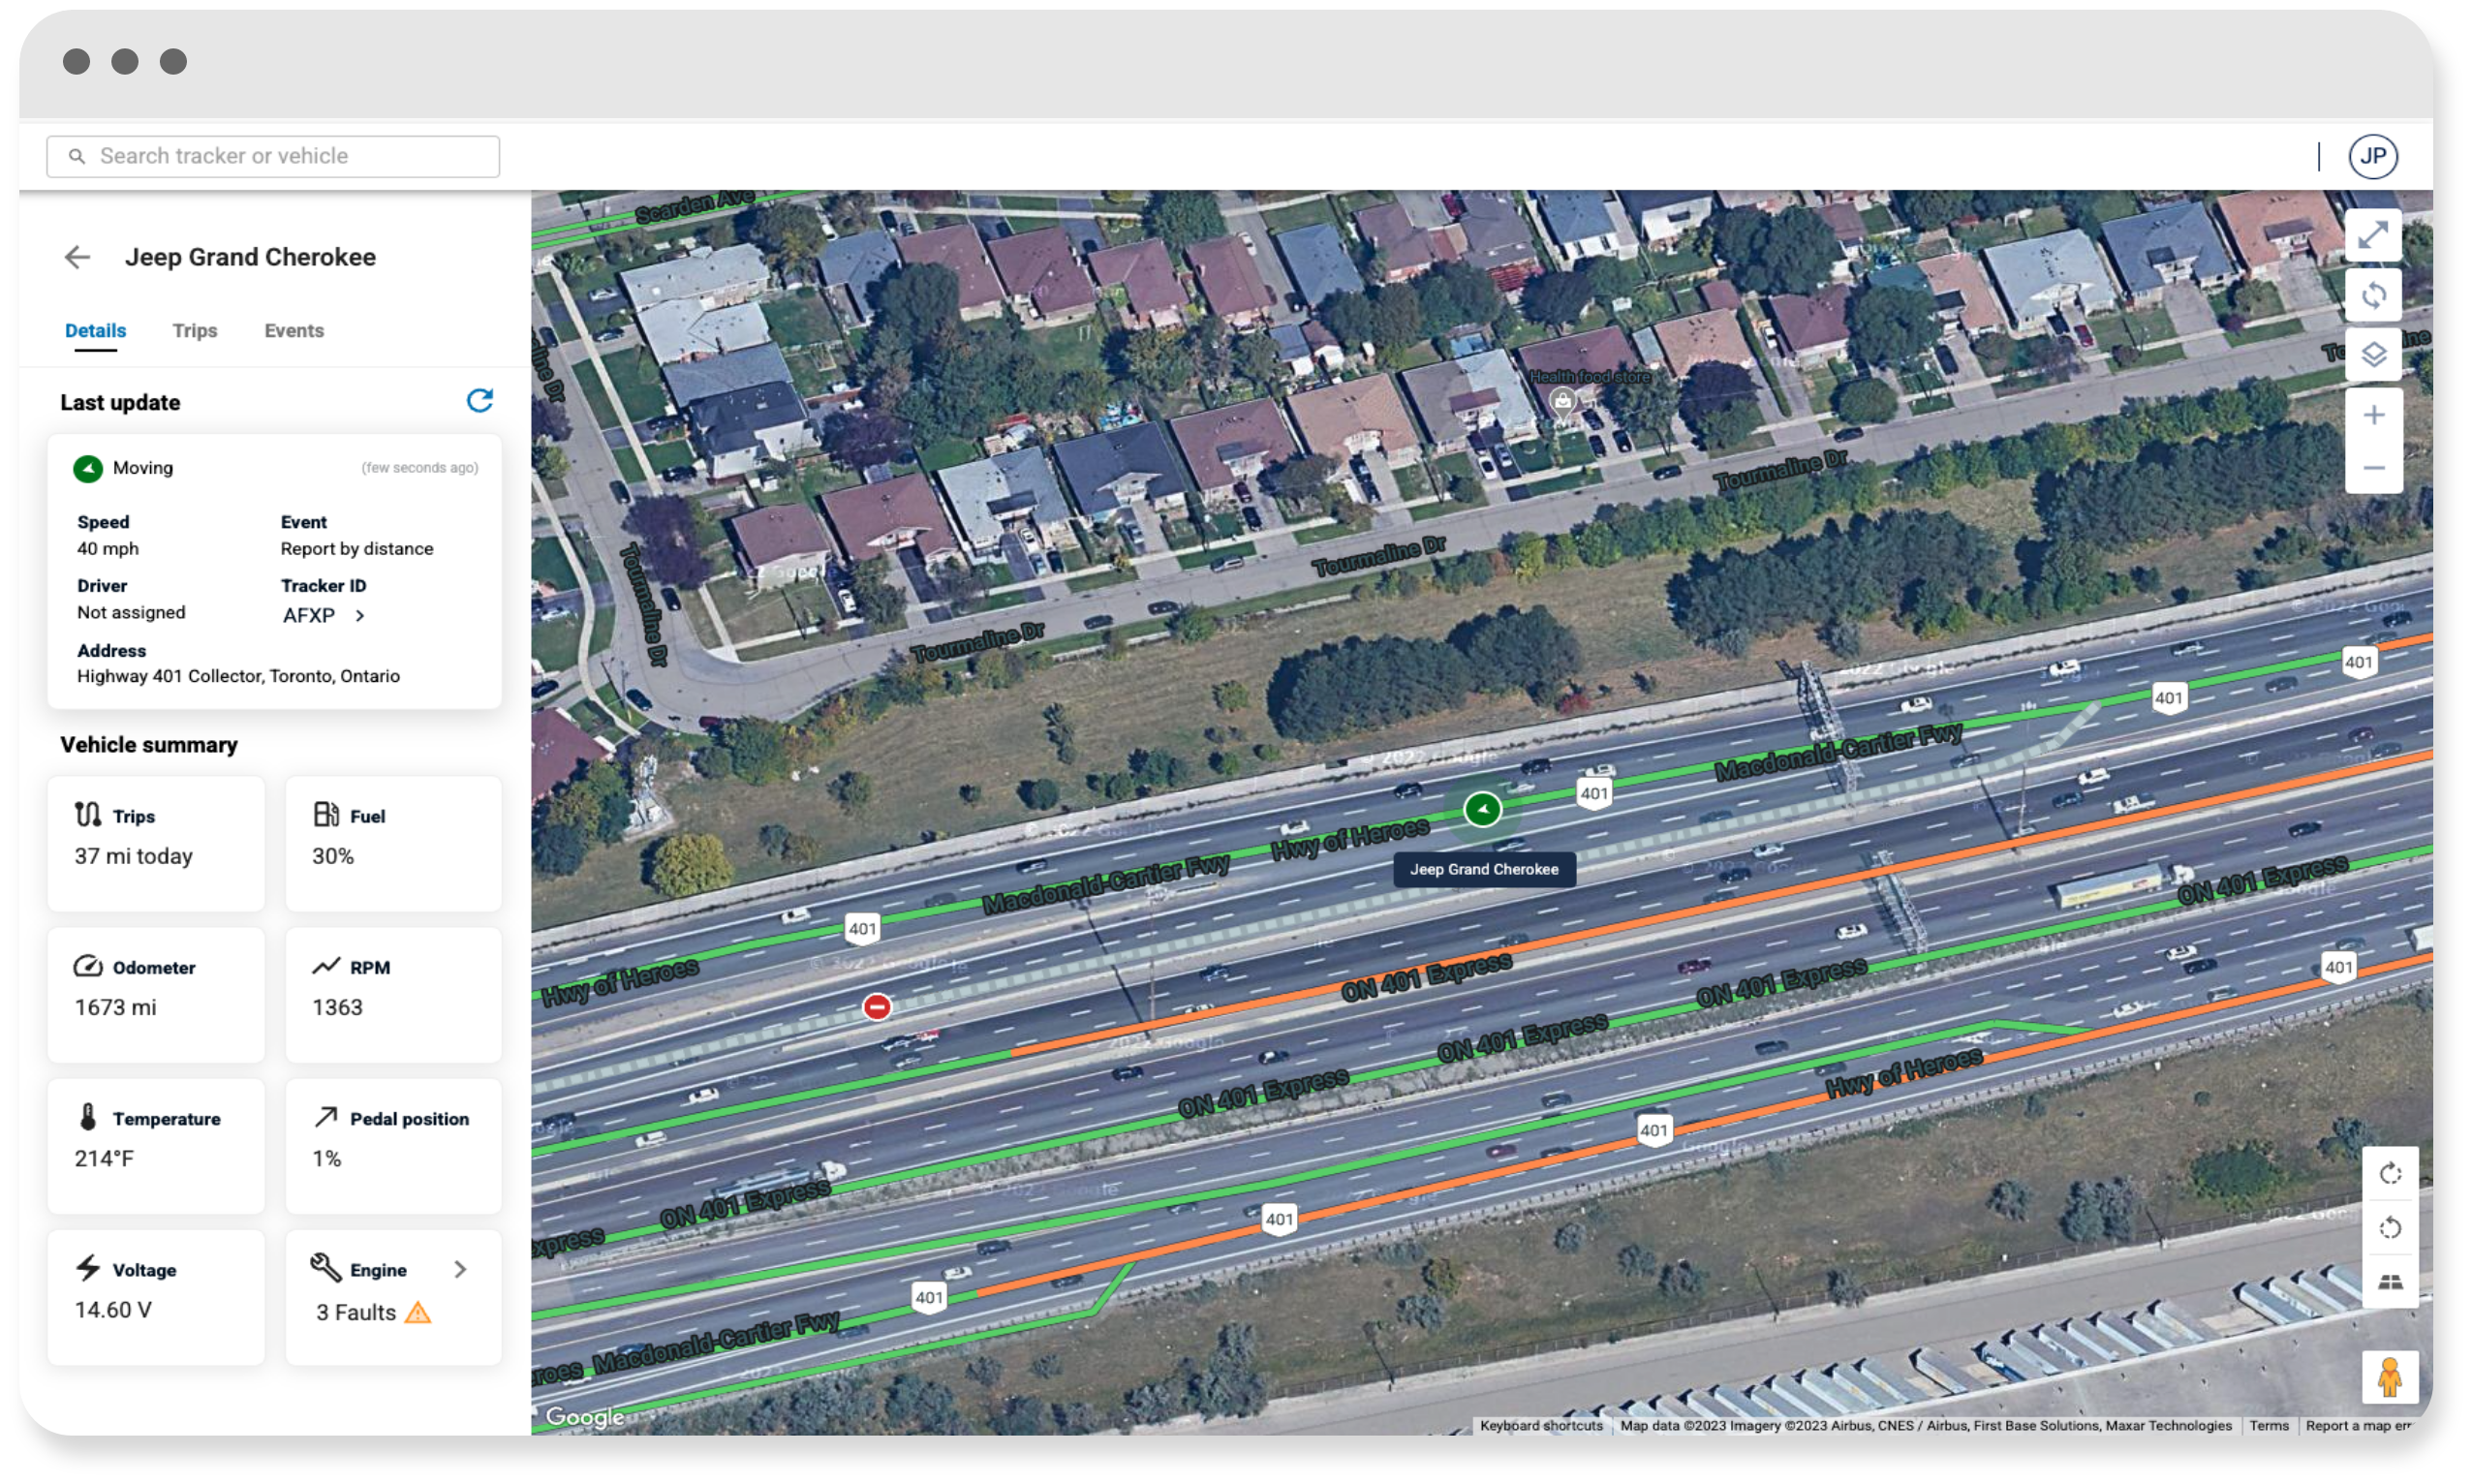The height and width of the screenshot is (1484, 2472).
Task: Open the map layers selector
Action: pyautogui.click(x=2373, y=354)
